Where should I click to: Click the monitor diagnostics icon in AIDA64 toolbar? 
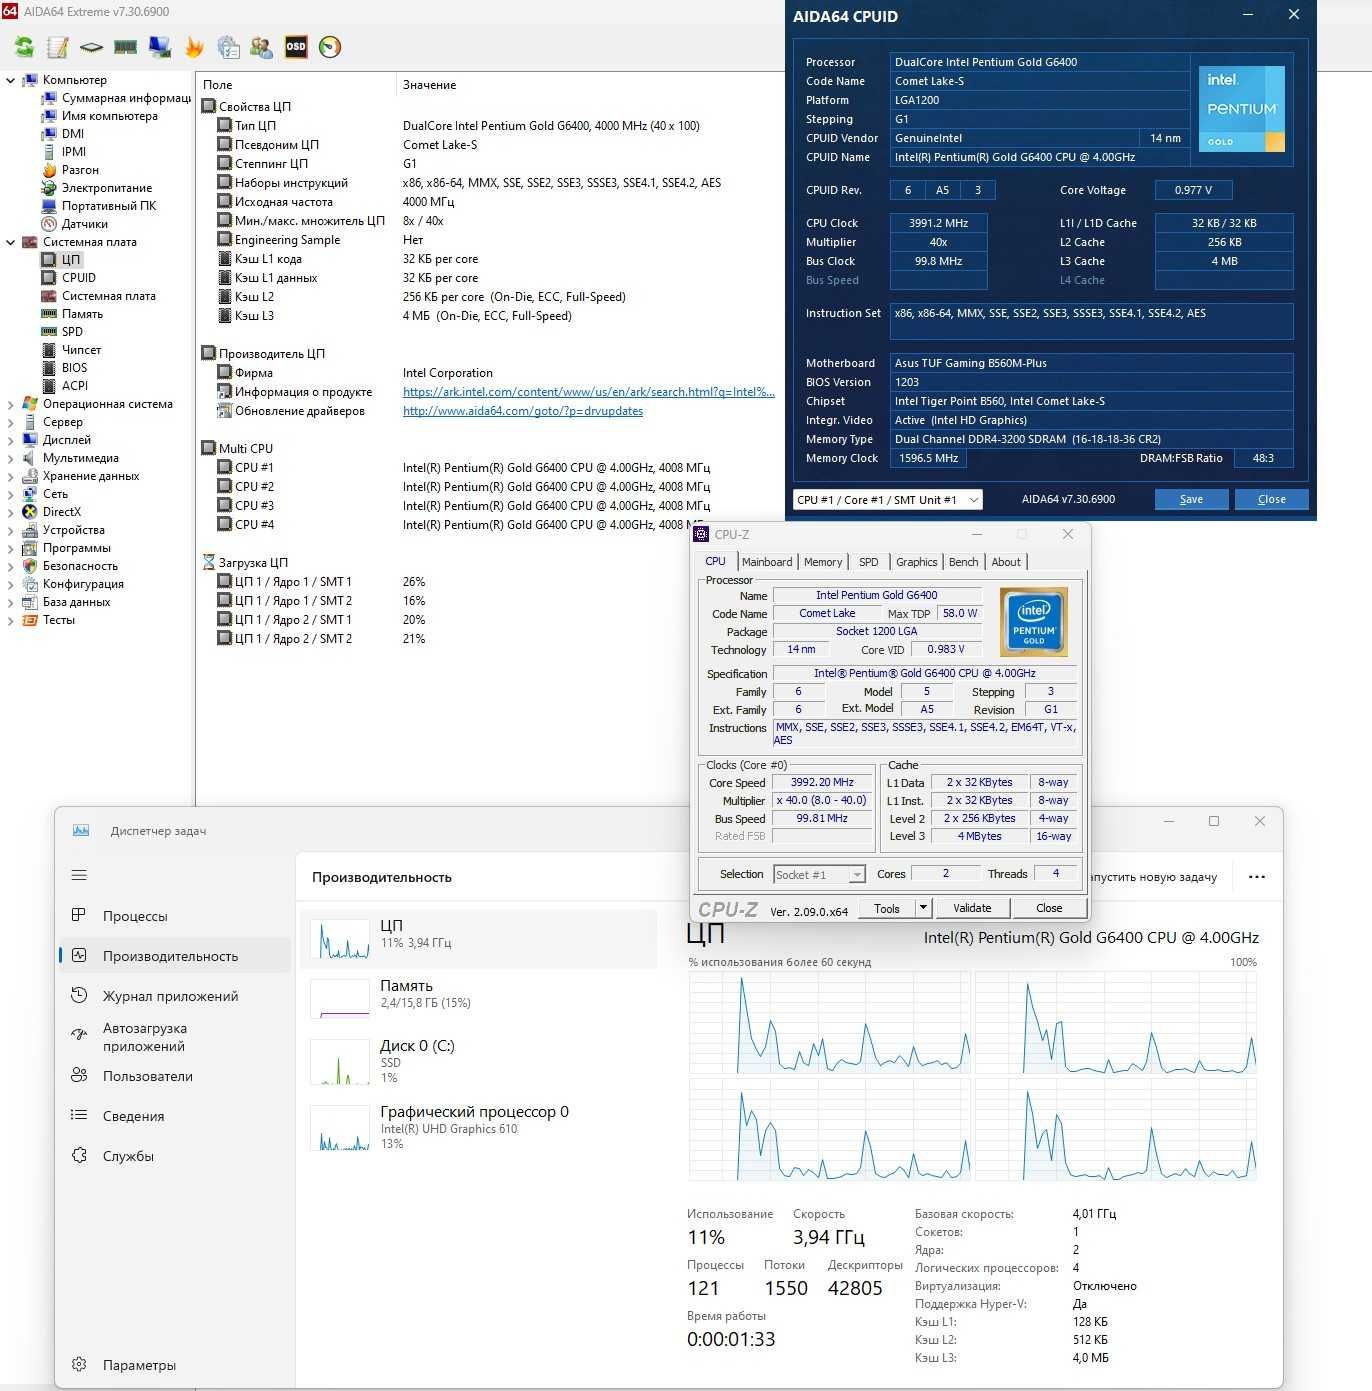click(160, 47)
